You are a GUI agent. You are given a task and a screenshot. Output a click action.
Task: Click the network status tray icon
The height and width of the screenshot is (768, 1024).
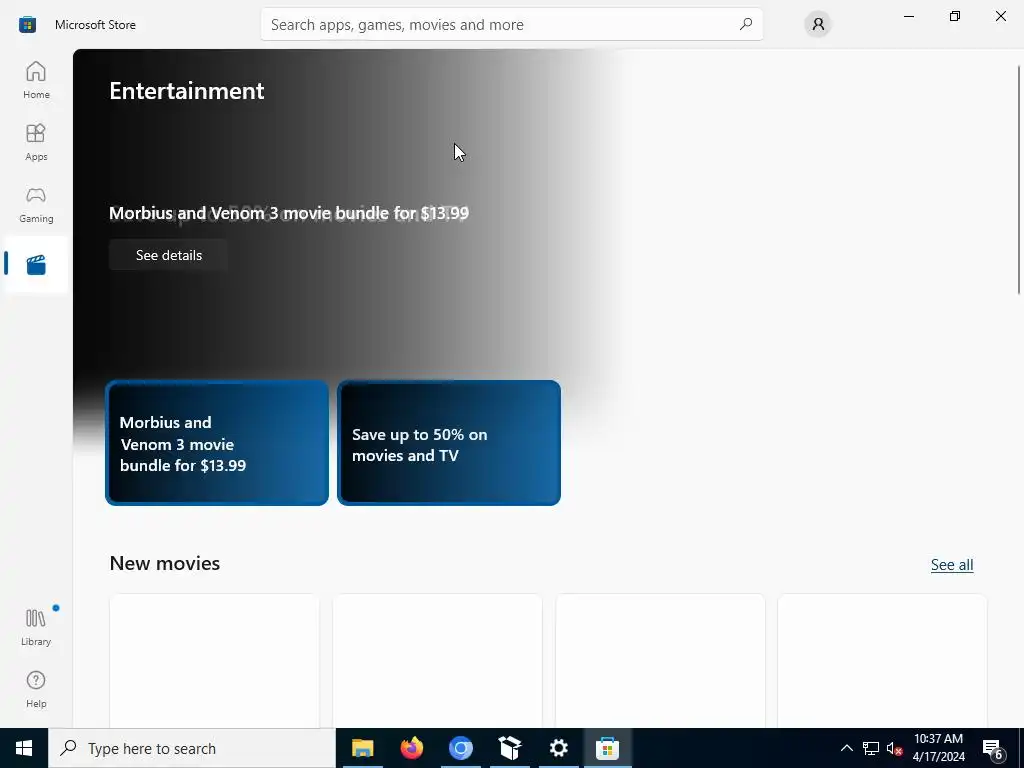click(871, 748)
